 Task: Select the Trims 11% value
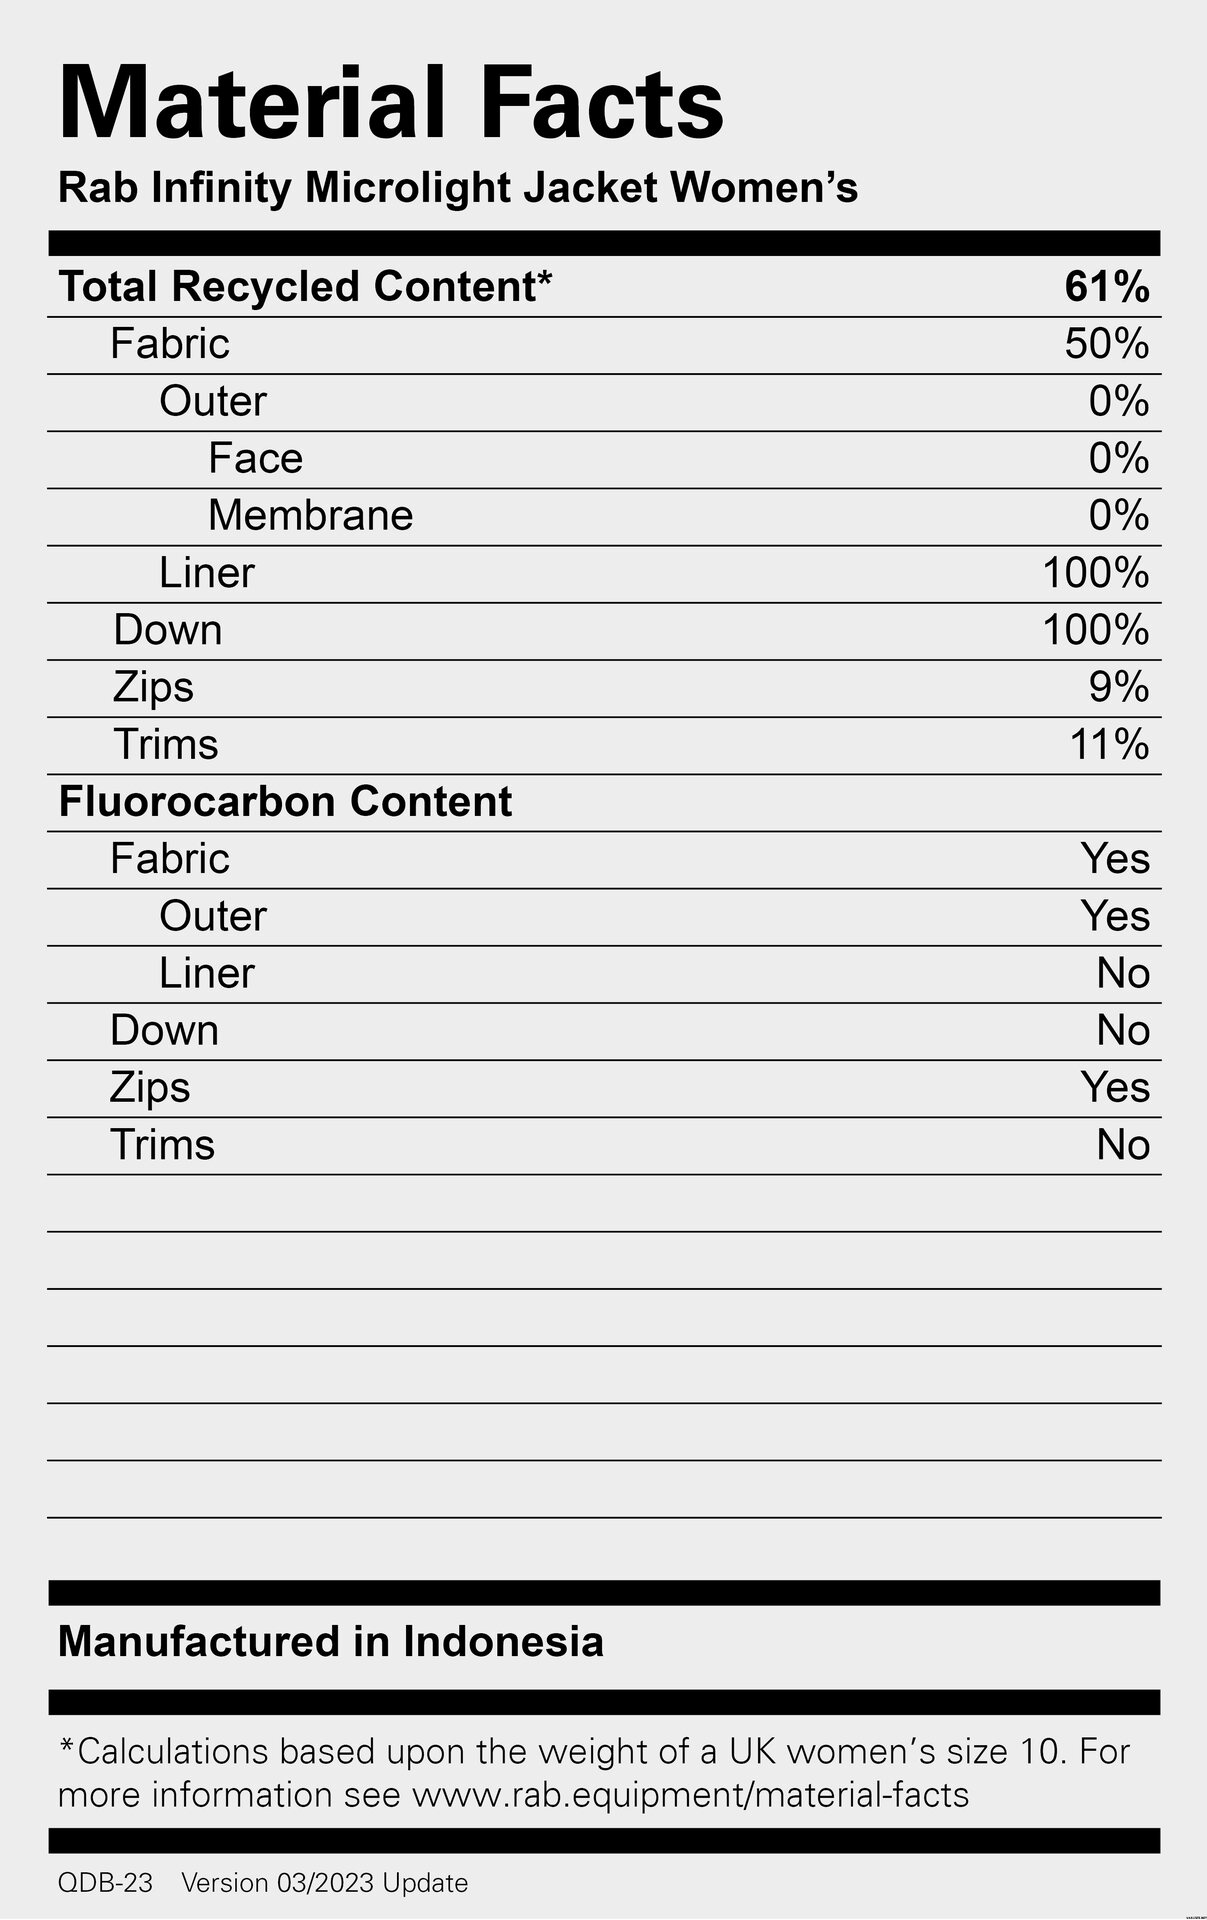click(x=1110, y=745)
